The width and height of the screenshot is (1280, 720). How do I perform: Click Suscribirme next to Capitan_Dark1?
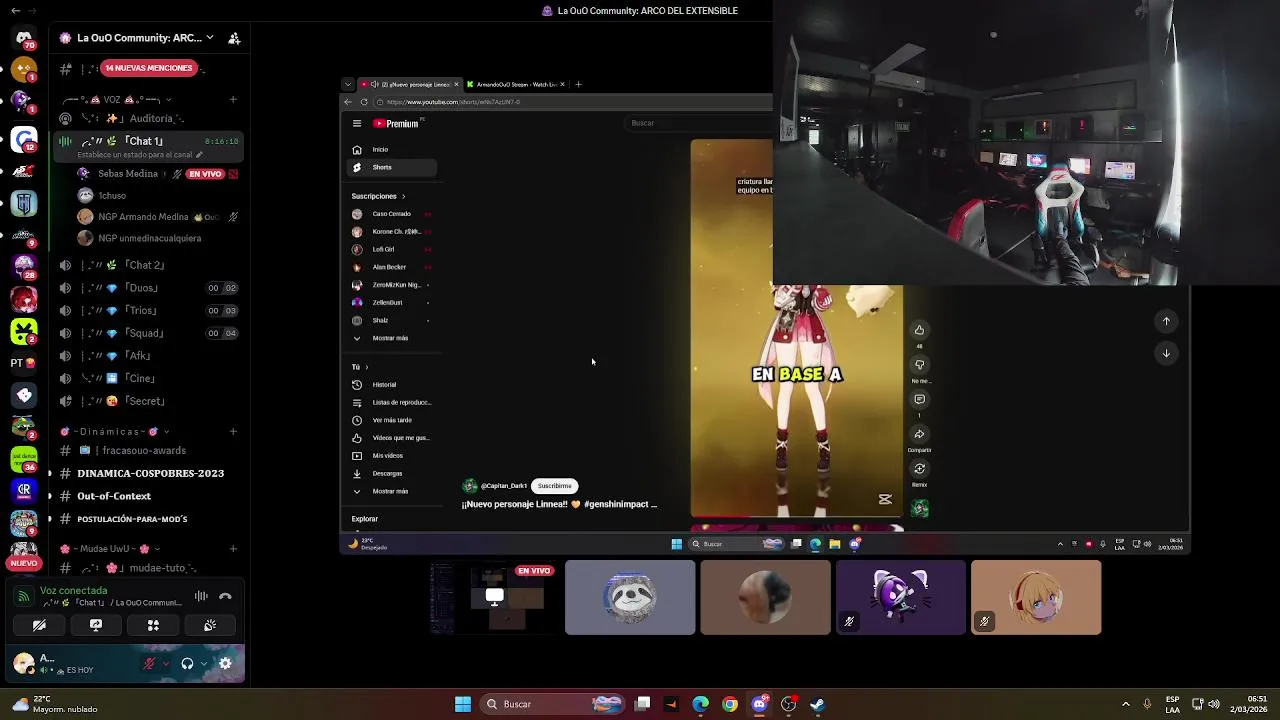[554, 486]
